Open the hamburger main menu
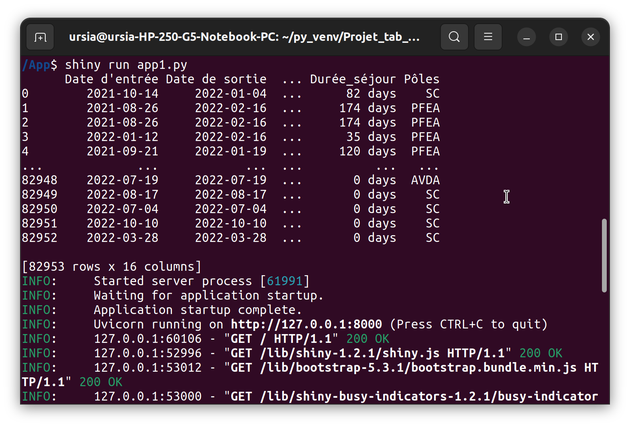The image size is (630, 427). [488, 37]
